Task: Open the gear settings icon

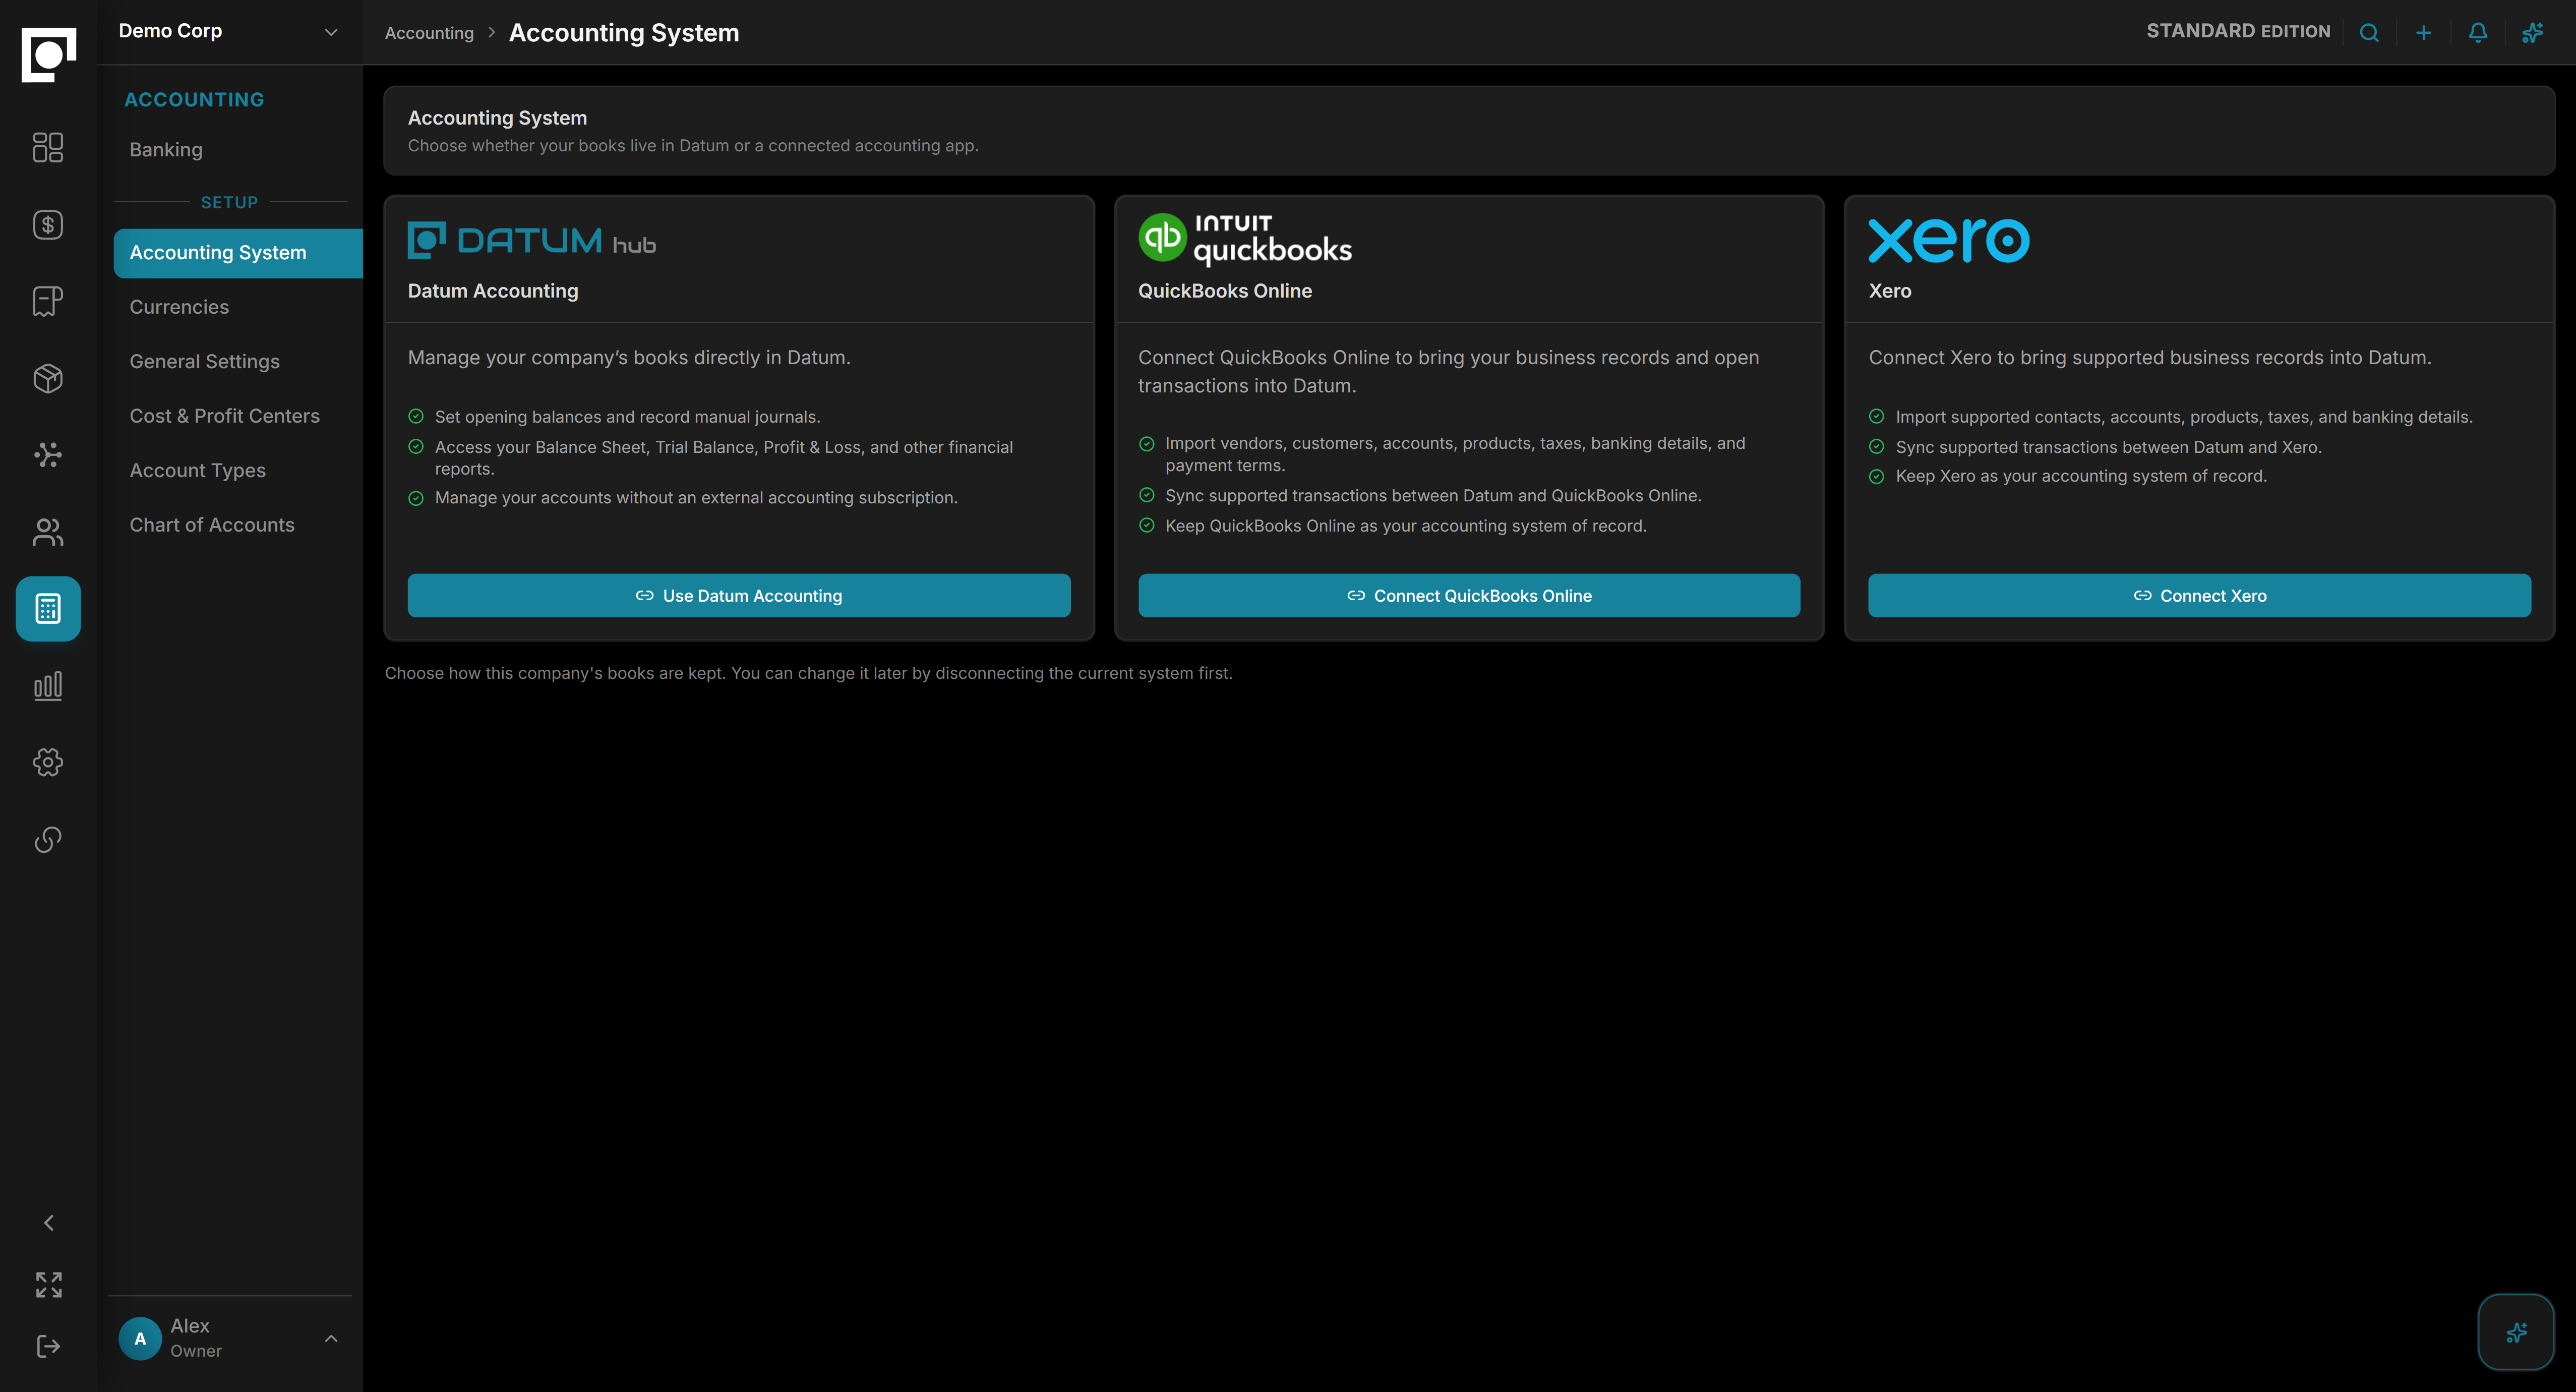Action: [x=48, y=762]
